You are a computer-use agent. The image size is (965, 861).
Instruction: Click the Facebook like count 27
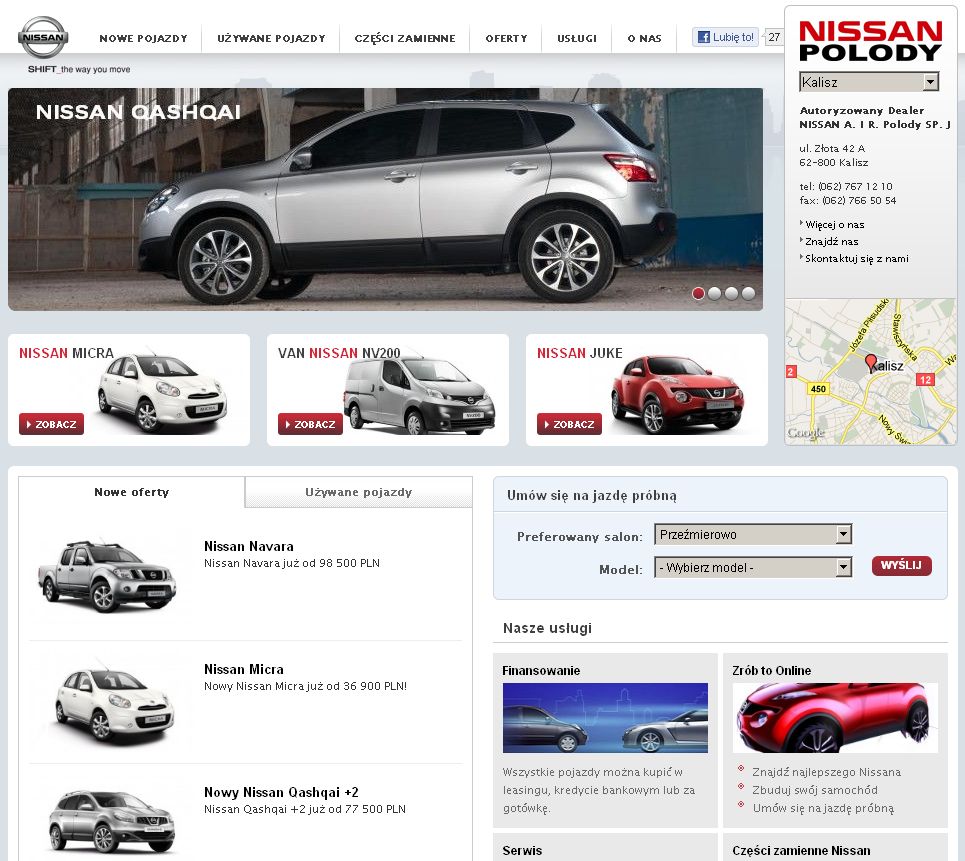pos(774,37)
